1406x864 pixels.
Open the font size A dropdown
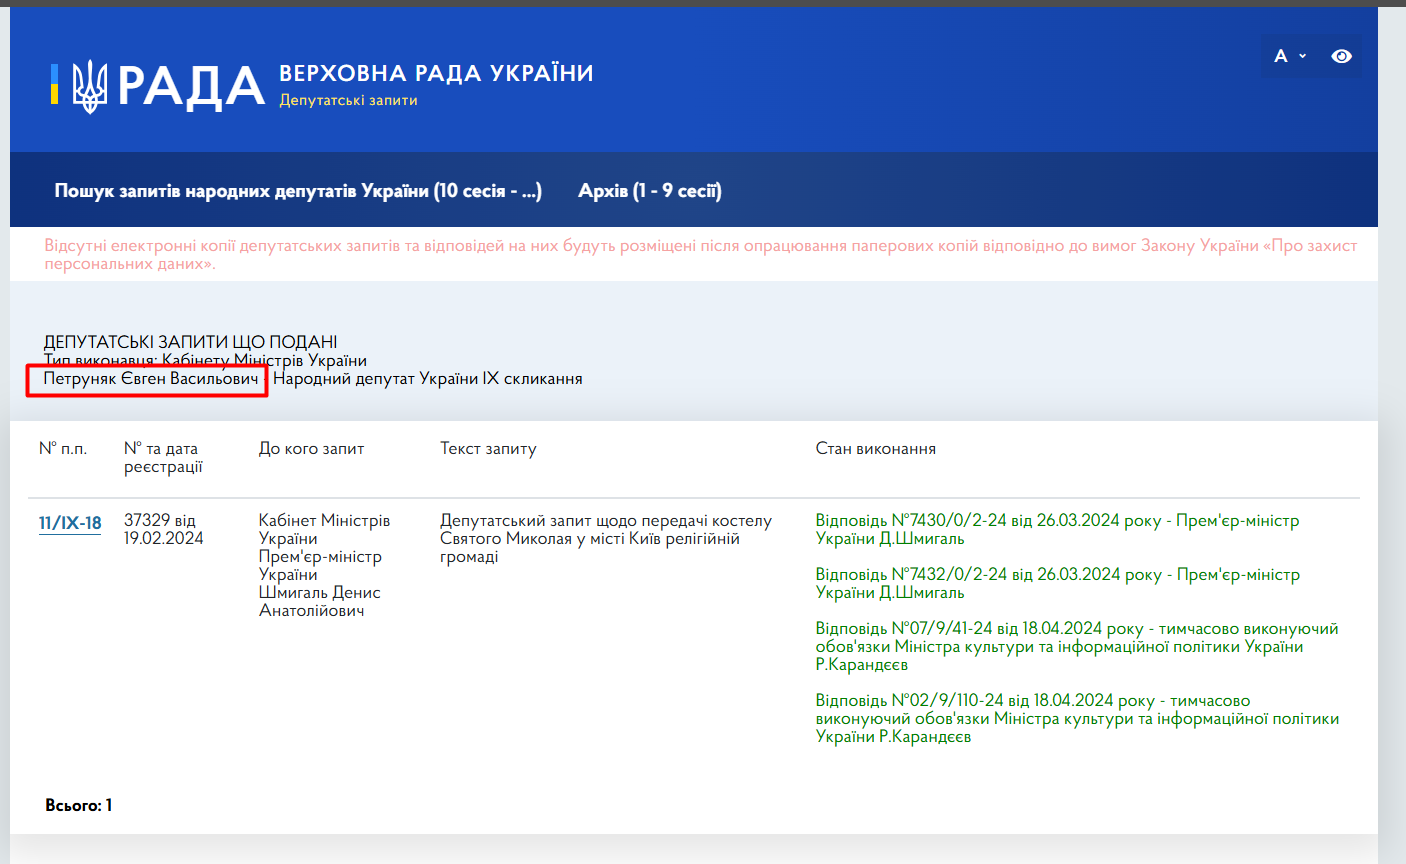(1290, 56)
